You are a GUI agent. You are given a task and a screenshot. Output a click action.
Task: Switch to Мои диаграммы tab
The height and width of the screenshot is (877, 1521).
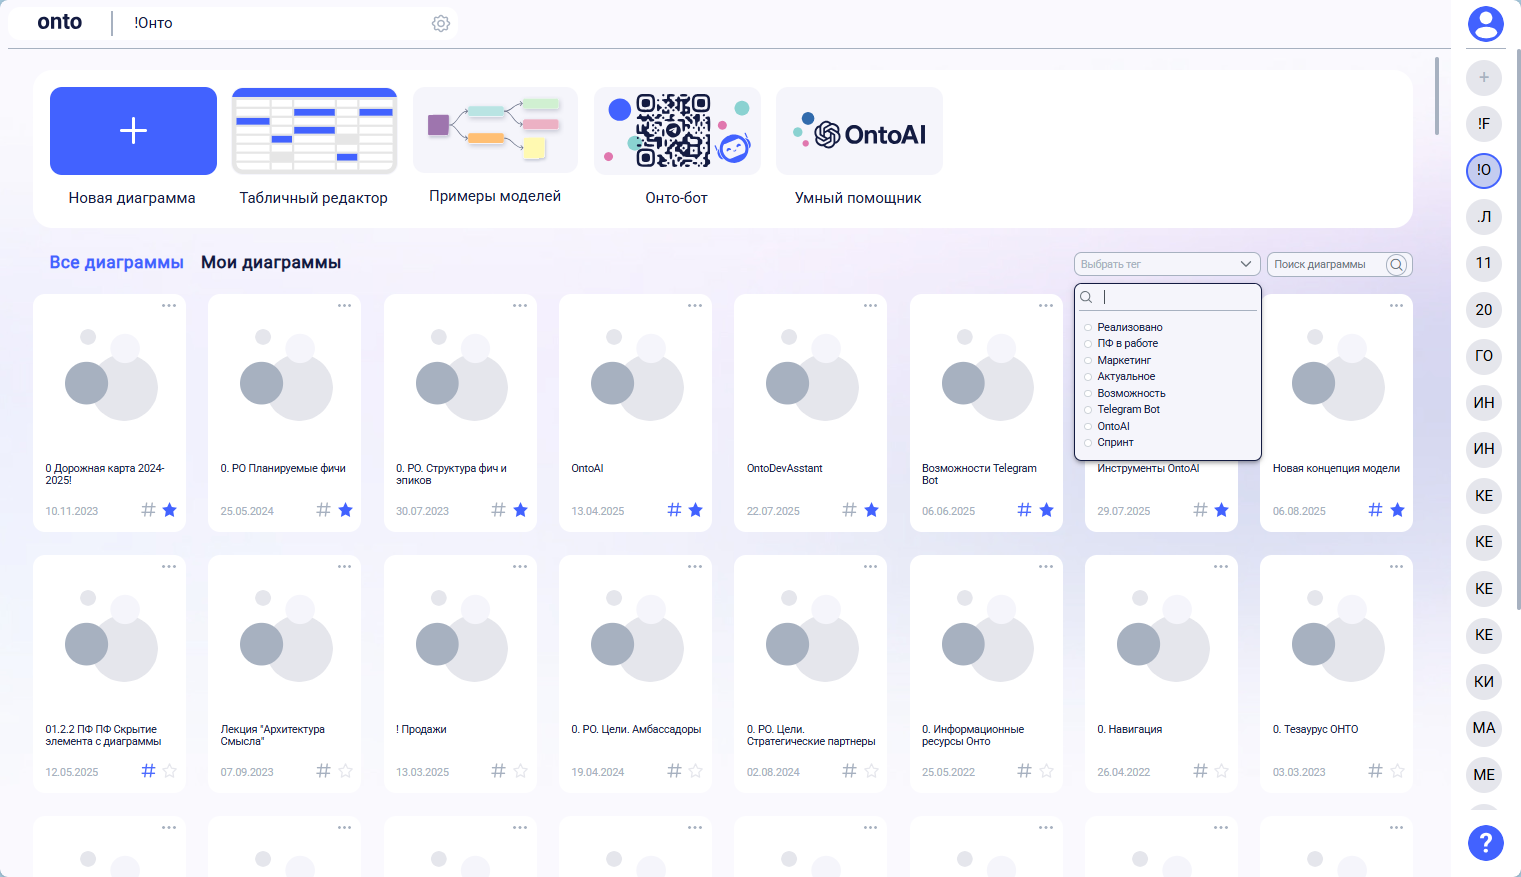pyautogui.click(x=271, y=262)
